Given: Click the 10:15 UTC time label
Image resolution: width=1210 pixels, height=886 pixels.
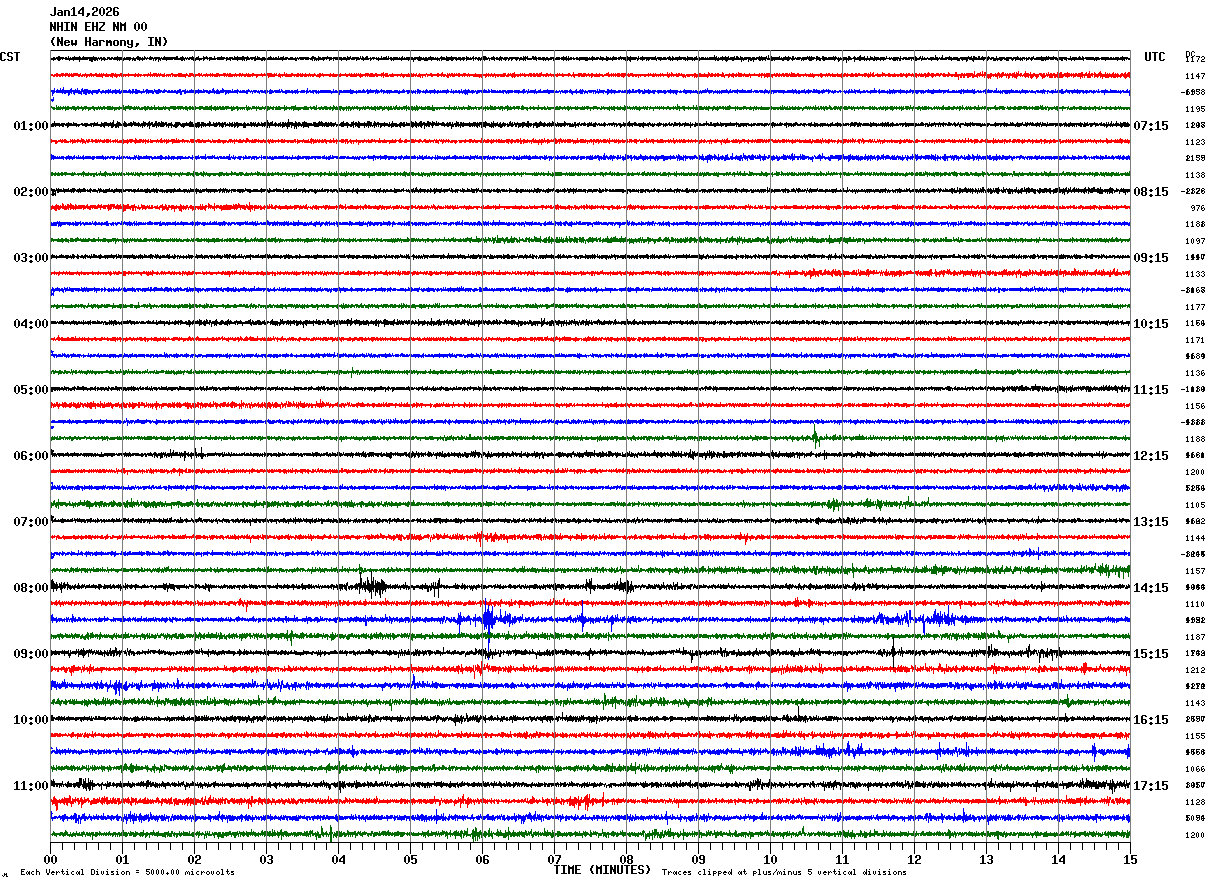Looking at the screenshot, I should tap(1151, 324).
